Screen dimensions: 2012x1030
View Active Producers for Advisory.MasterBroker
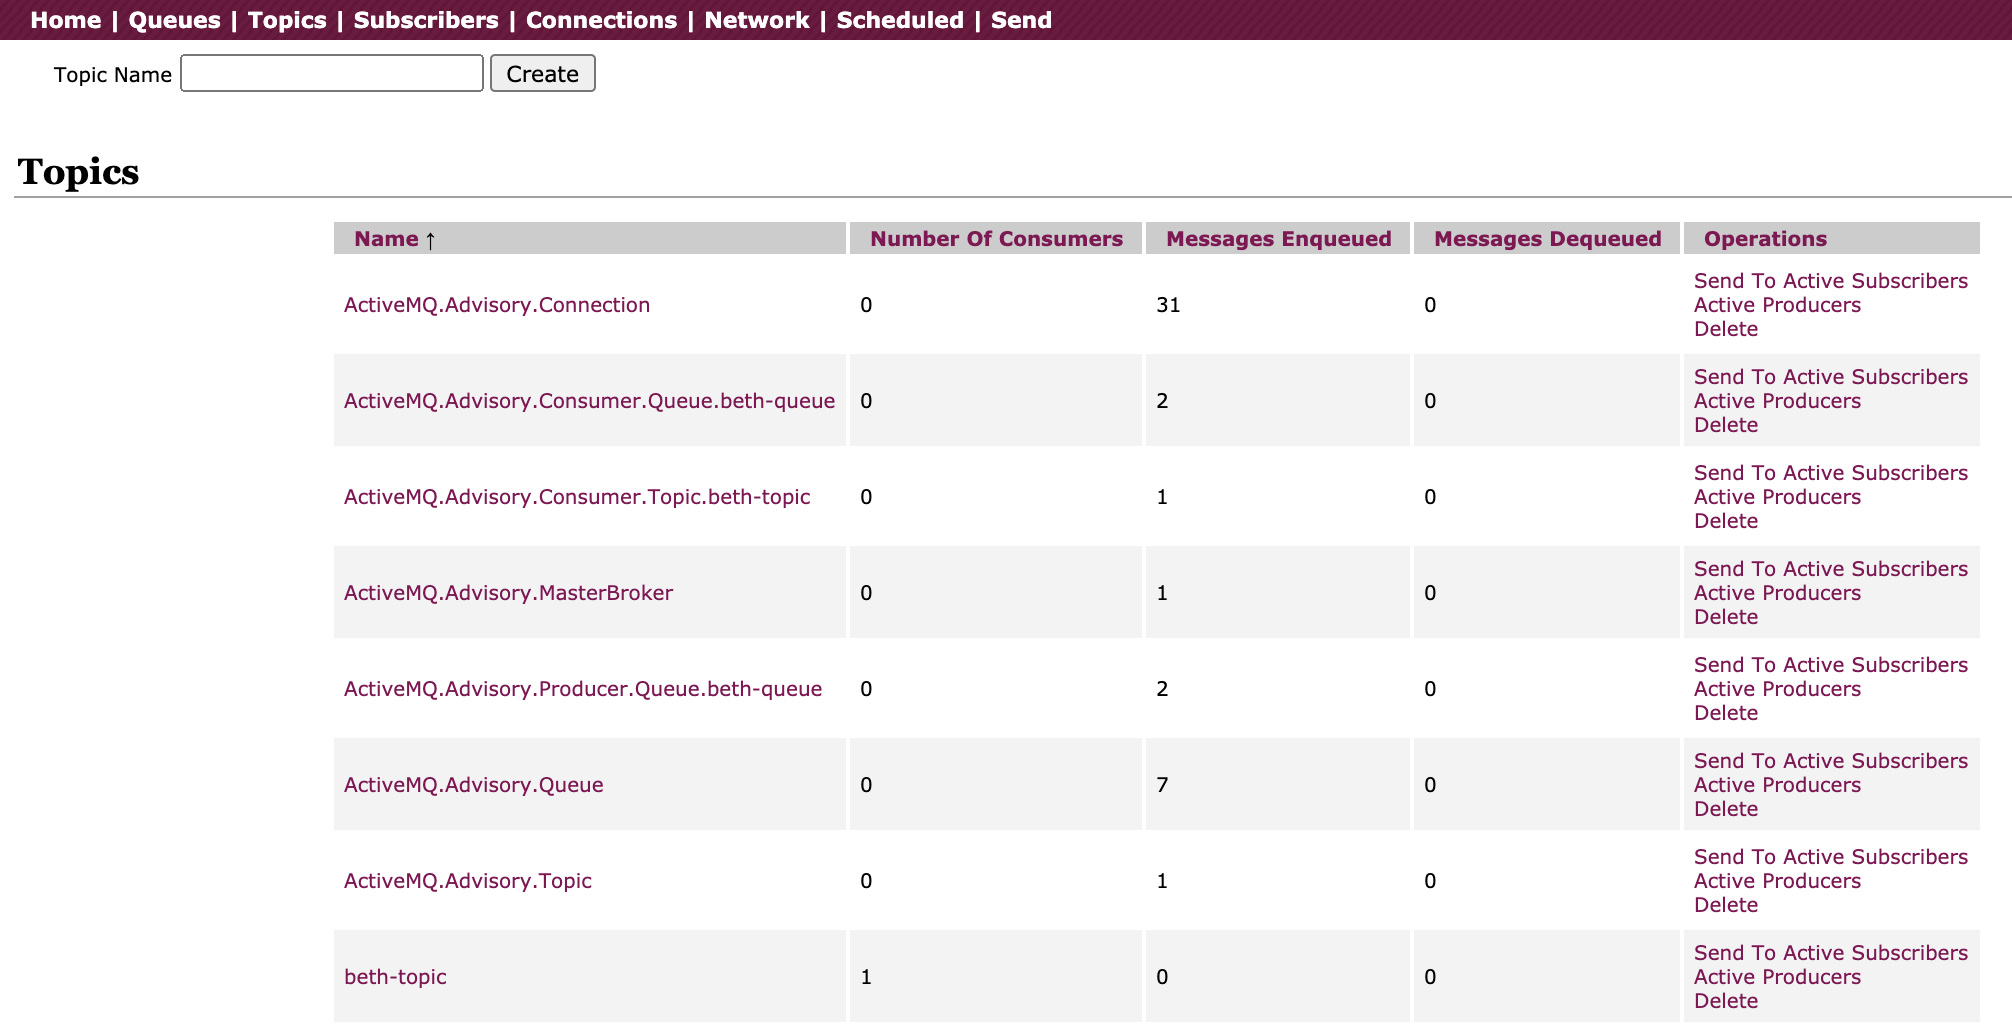[1777, 593]
